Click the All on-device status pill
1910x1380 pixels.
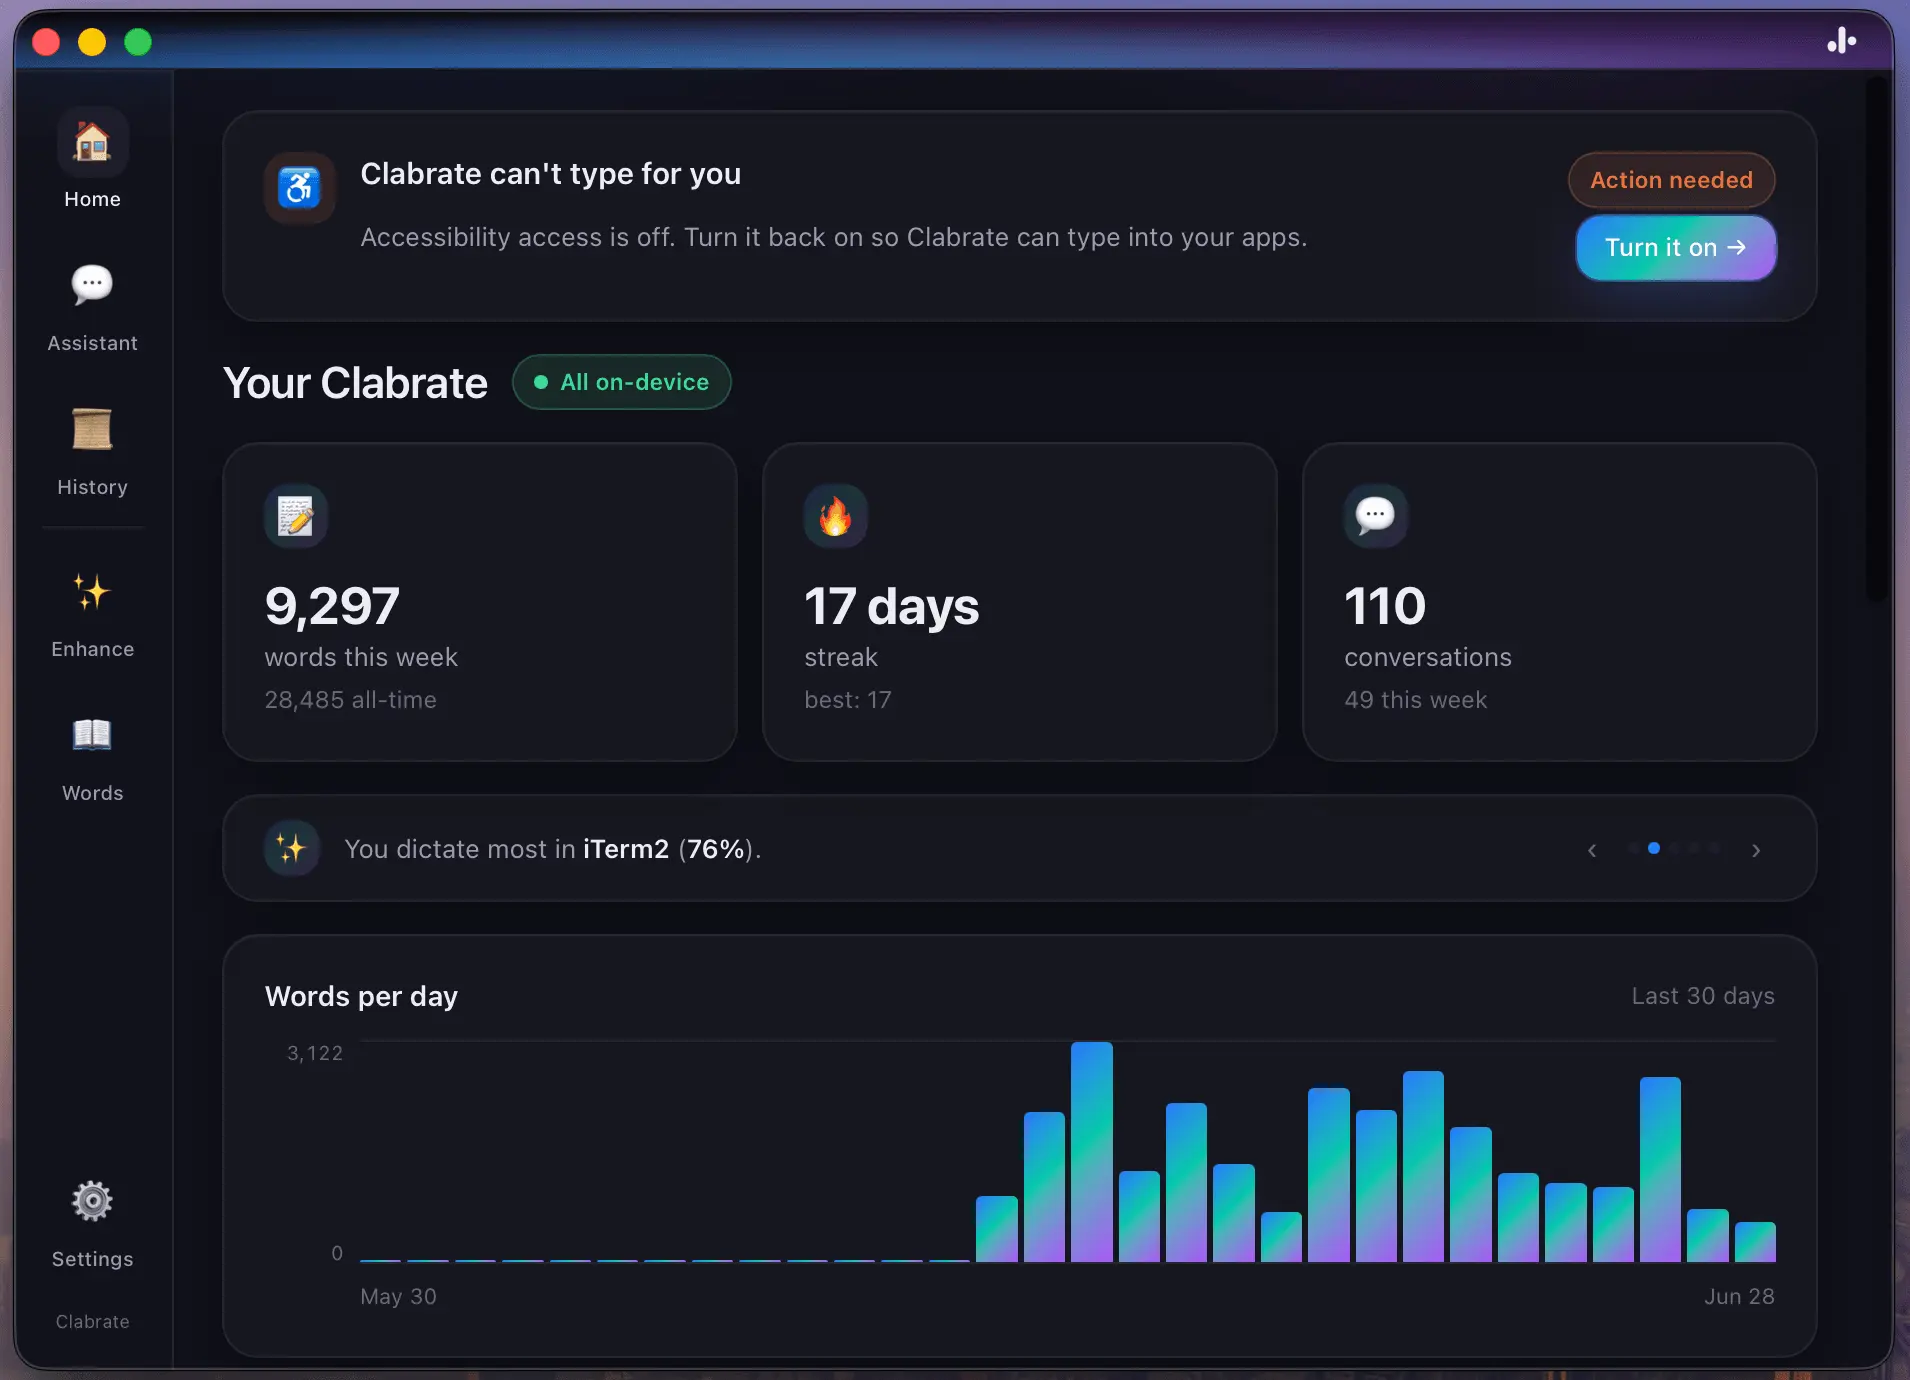tap(622, 382)
